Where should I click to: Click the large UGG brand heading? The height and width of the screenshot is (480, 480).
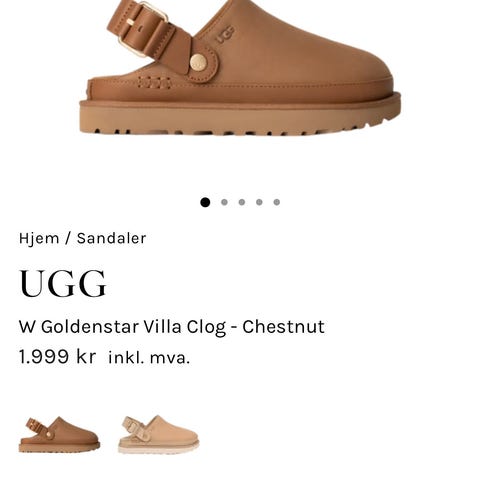point(63,284)
